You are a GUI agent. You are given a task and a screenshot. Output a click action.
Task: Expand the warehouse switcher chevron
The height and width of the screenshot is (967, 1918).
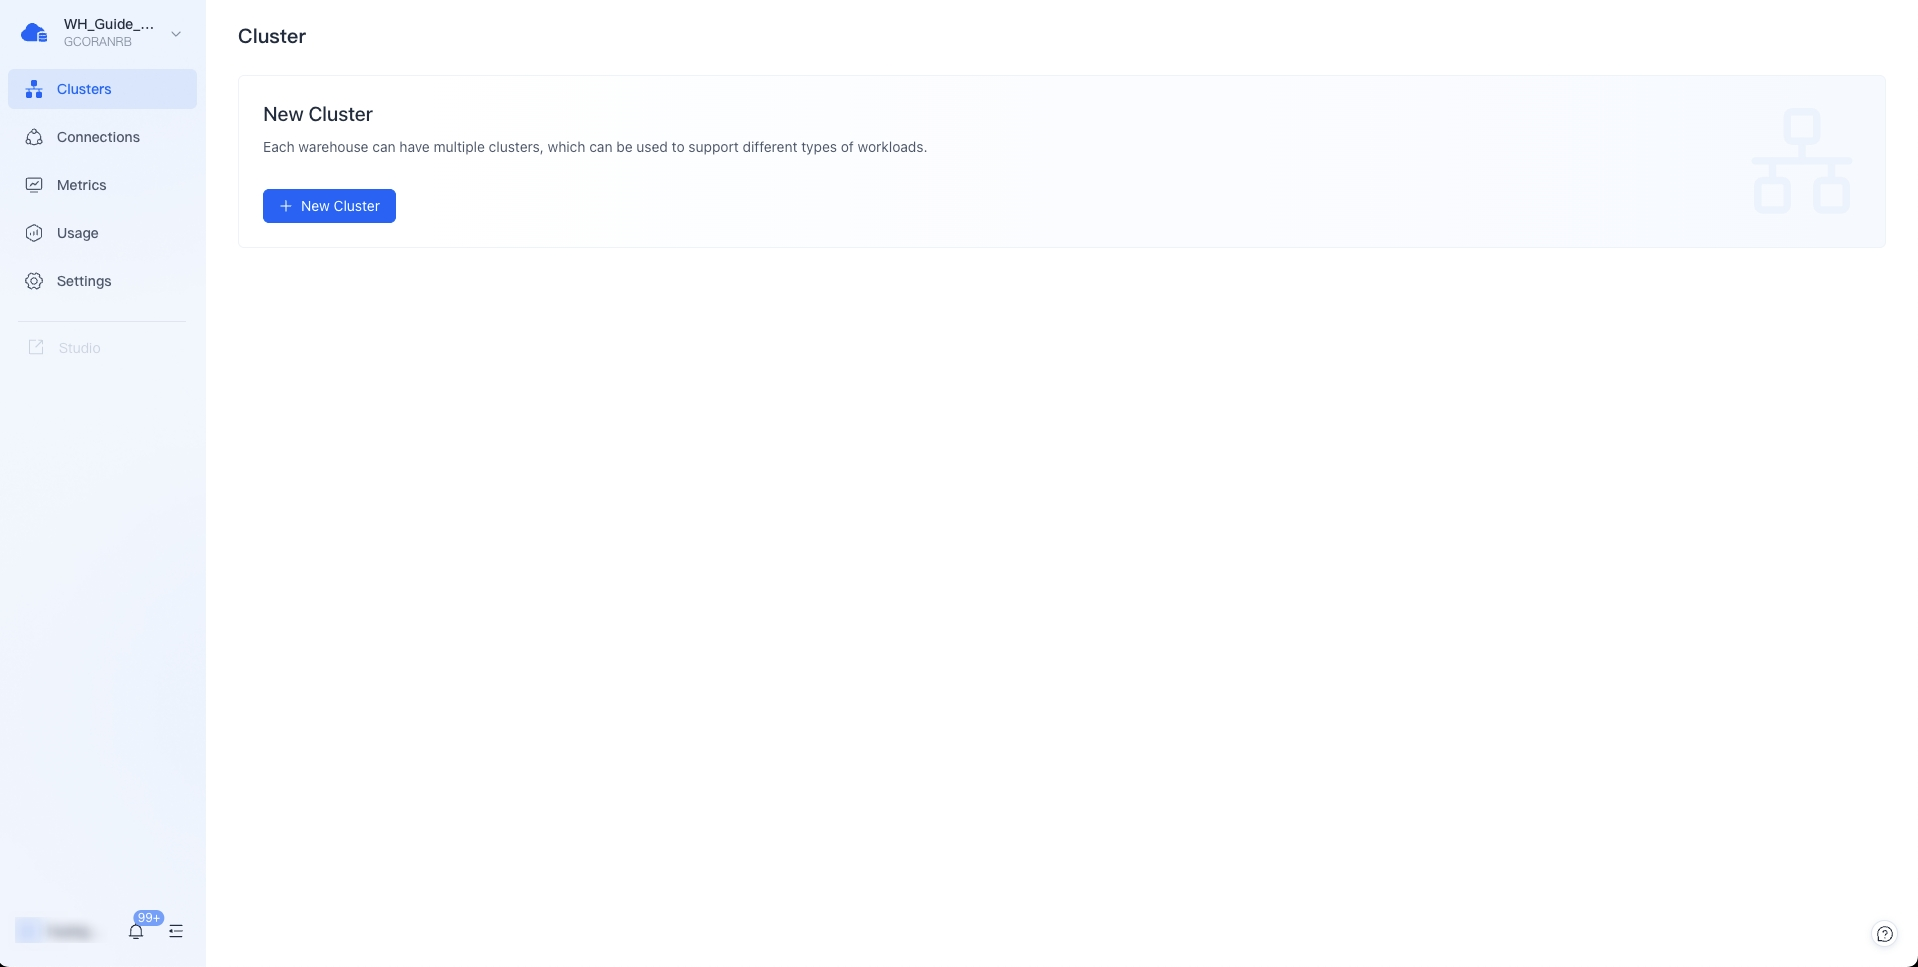(x=176, y=34)
